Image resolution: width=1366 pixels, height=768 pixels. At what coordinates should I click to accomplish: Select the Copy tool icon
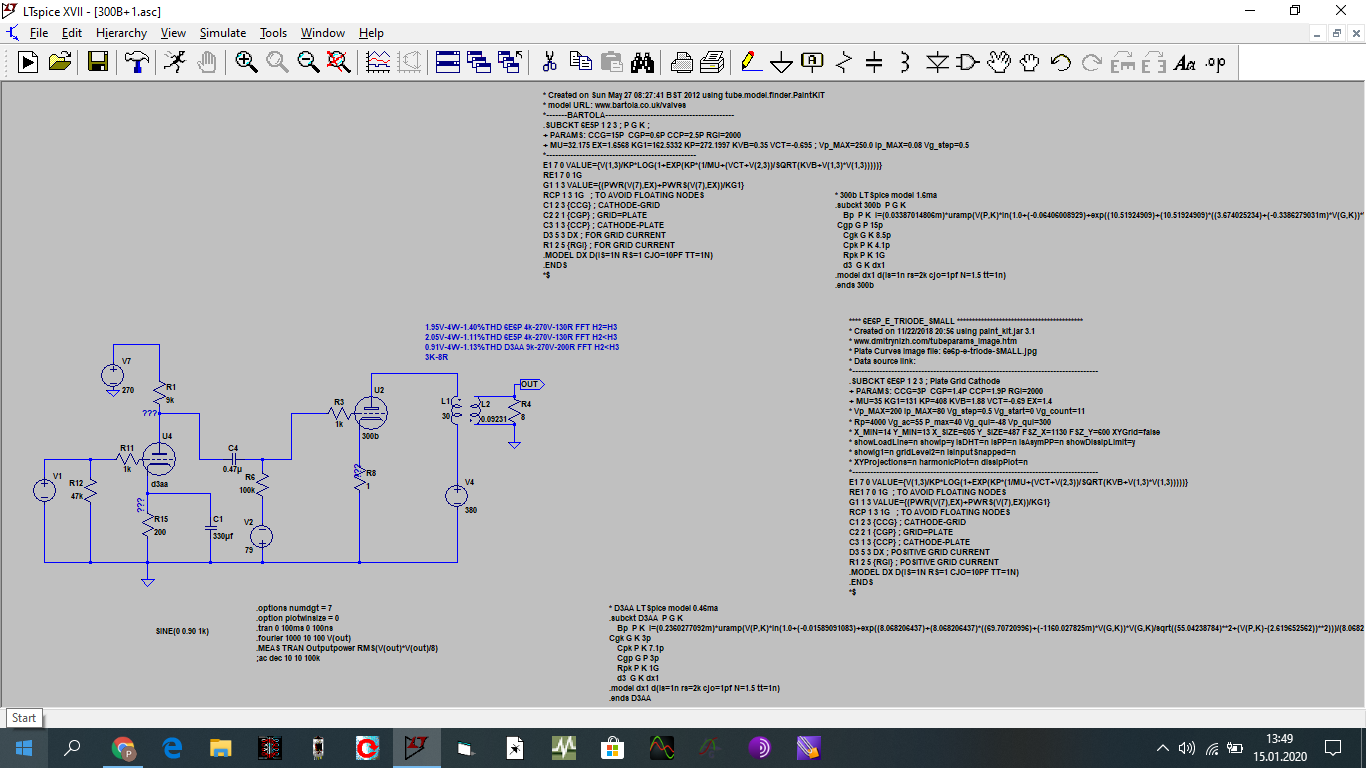[580, 62]
